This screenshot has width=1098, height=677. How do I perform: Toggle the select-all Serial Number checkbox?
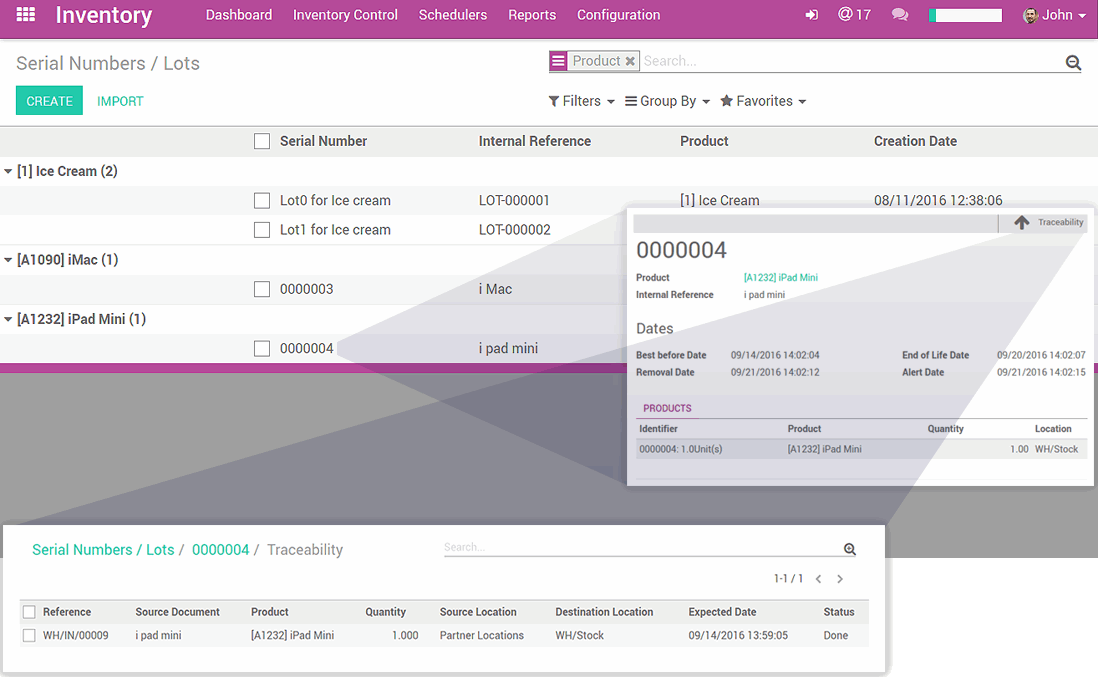coord(262,141)
